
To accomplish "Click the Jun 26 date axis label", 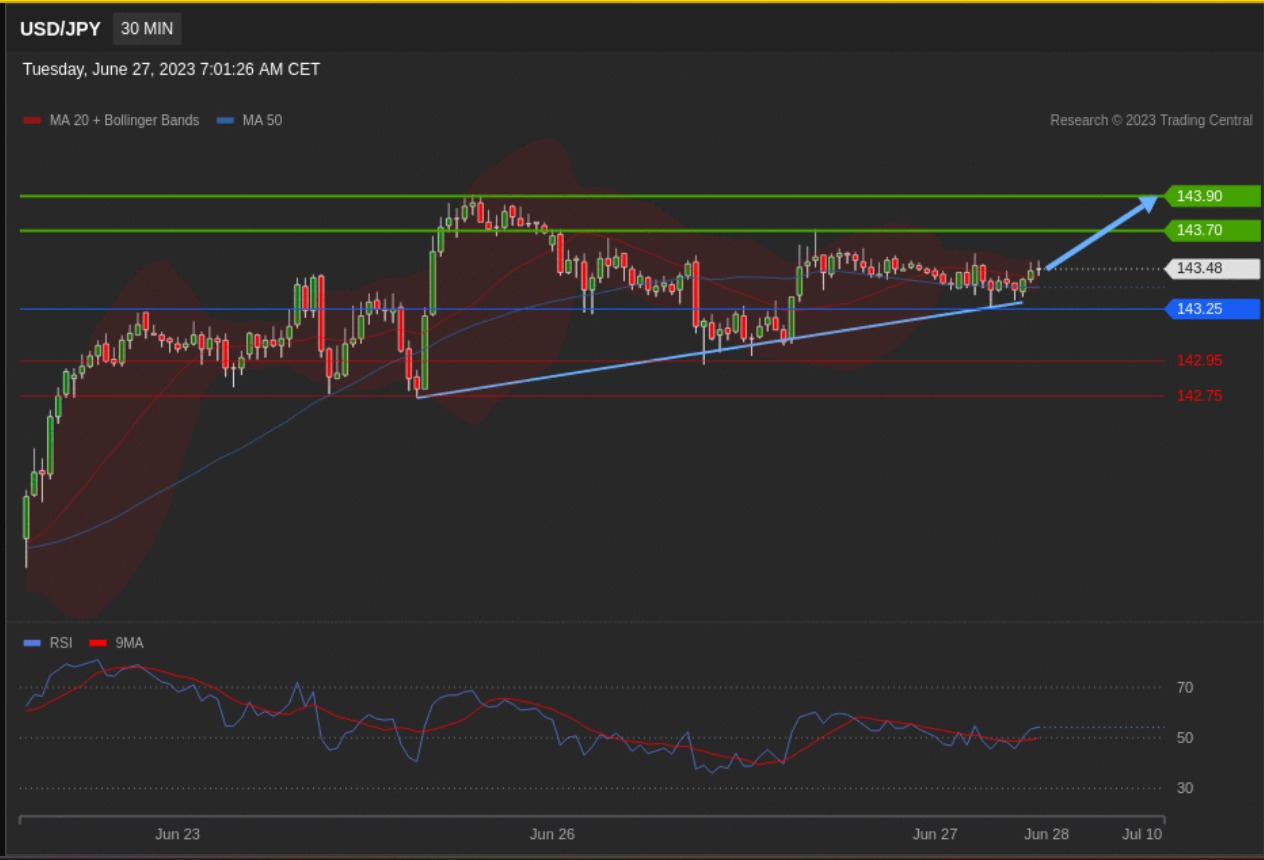I will point(552,834).
